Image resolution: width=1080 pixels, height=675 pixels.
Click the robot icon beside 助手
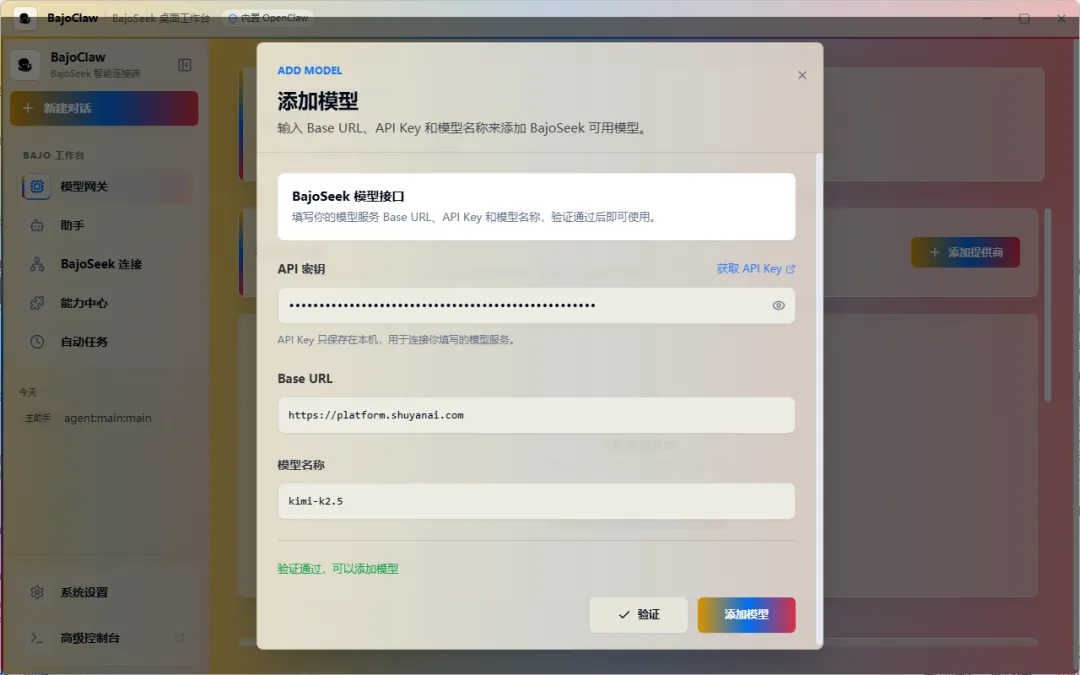click(x=37, y=225)
